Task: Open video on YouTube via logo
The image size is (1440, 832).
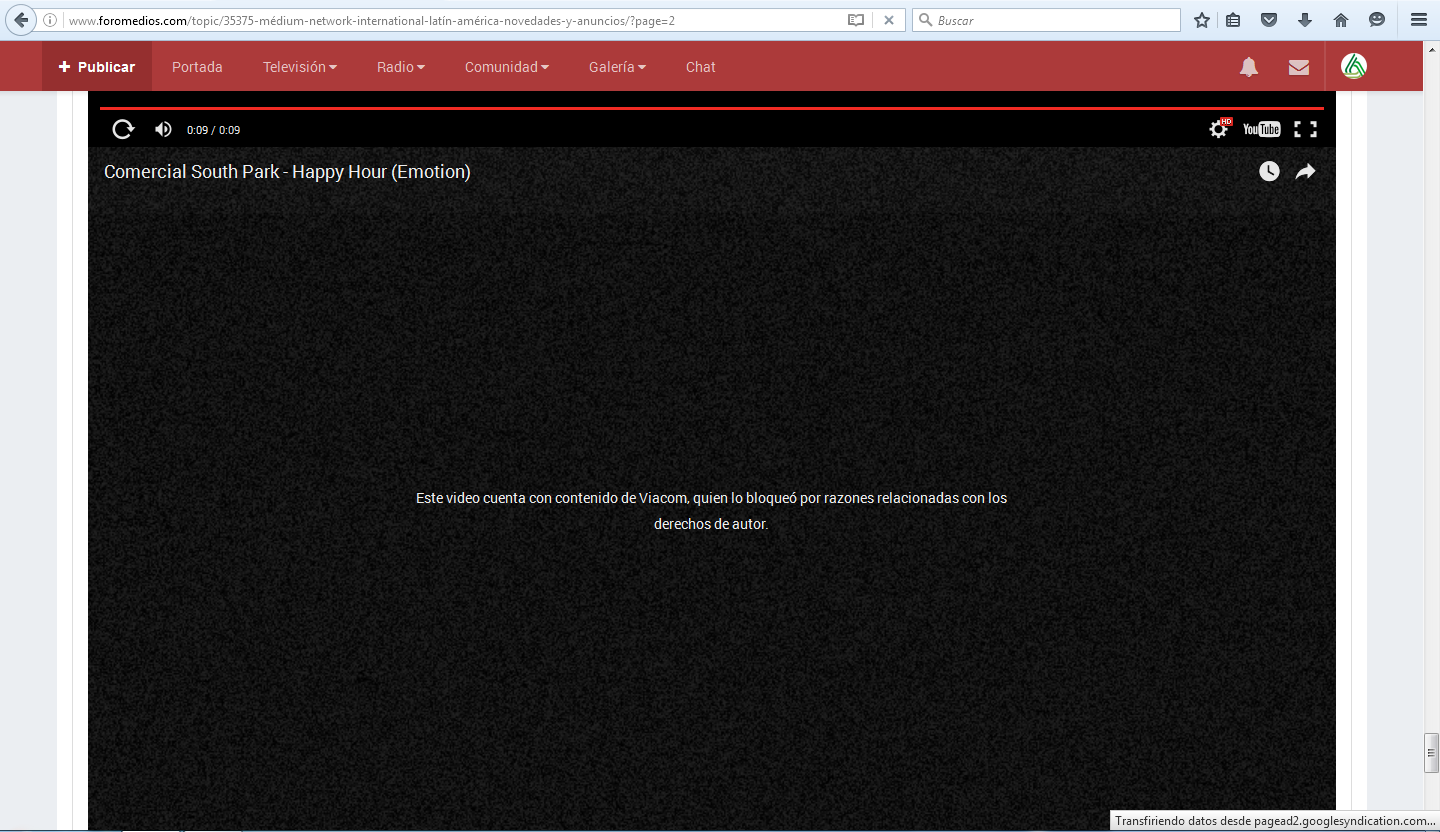Action: (x=1261, y=129)
